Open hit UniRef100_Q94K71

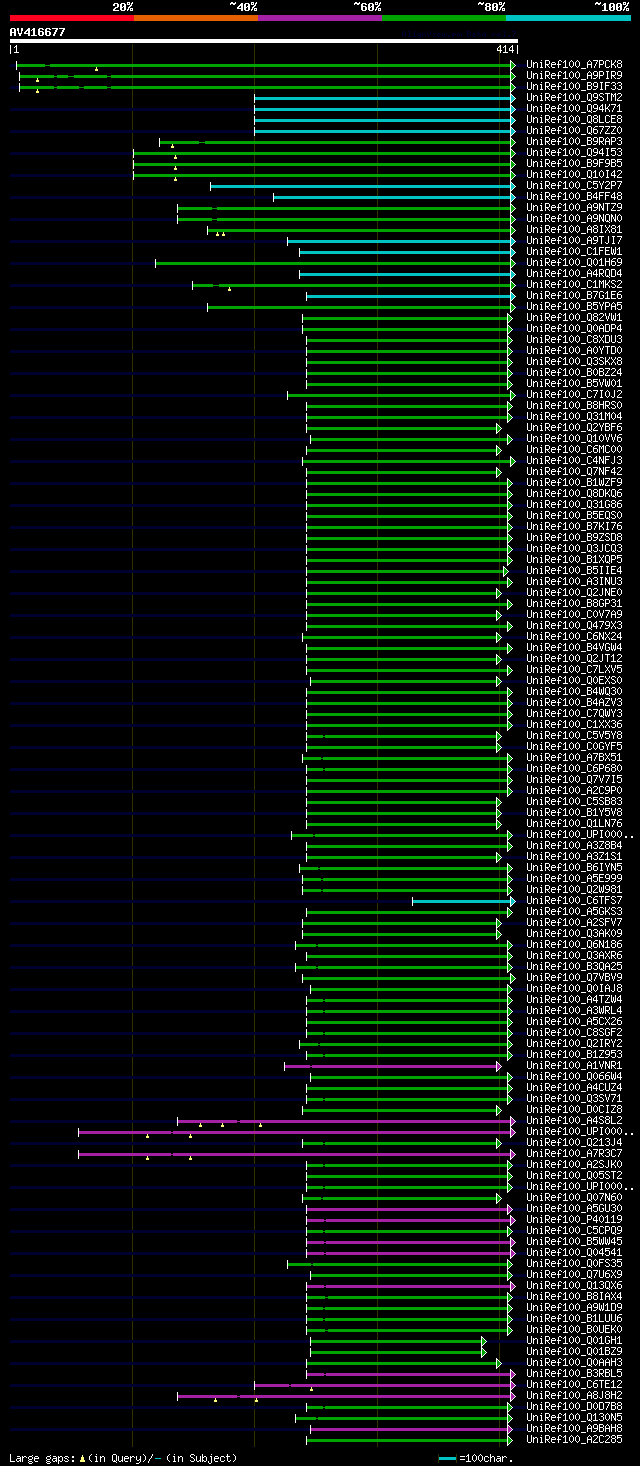574,108
